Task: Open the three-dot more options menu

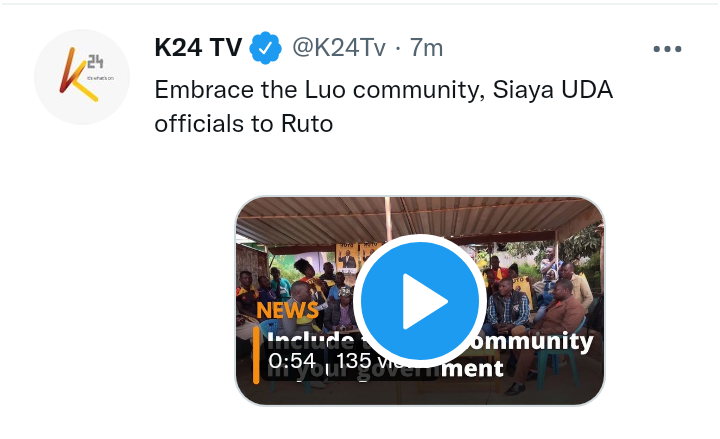Action: click(x=667, y=49)
